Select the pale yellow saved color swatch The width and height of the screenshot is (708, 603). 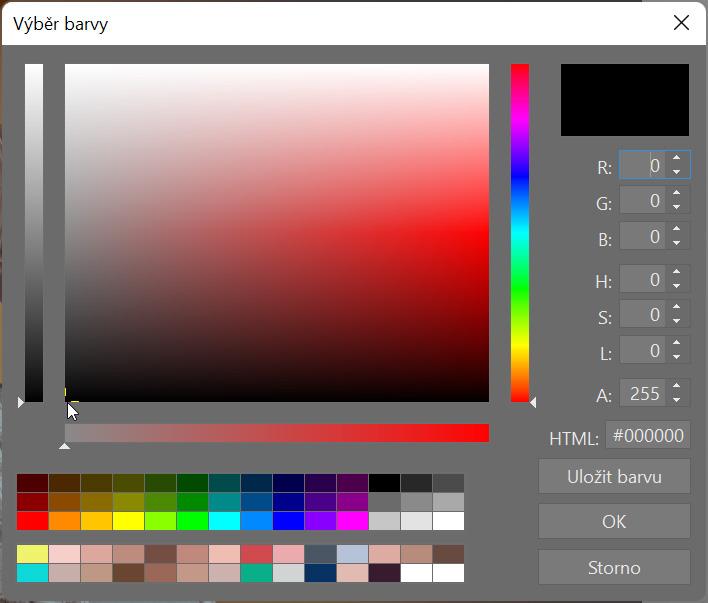click(x=33, y=554)
